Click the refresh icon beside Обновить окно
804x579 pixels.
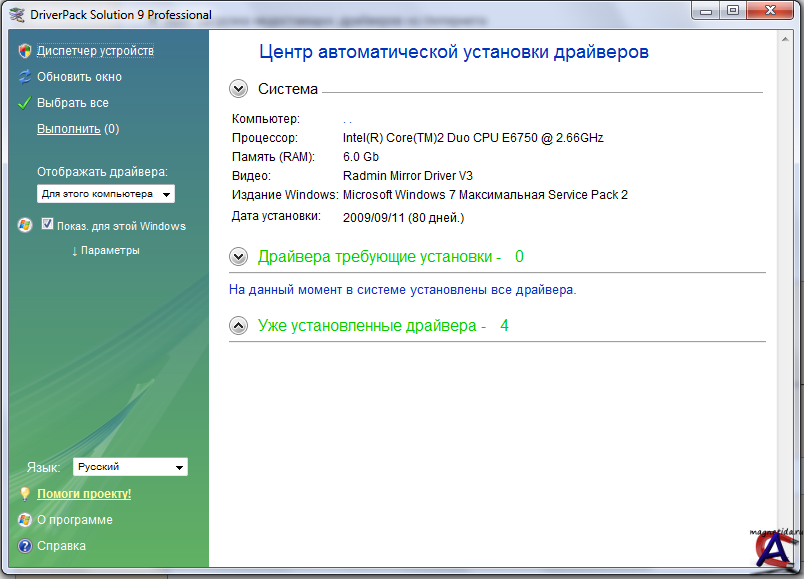[x=25, y=77]
